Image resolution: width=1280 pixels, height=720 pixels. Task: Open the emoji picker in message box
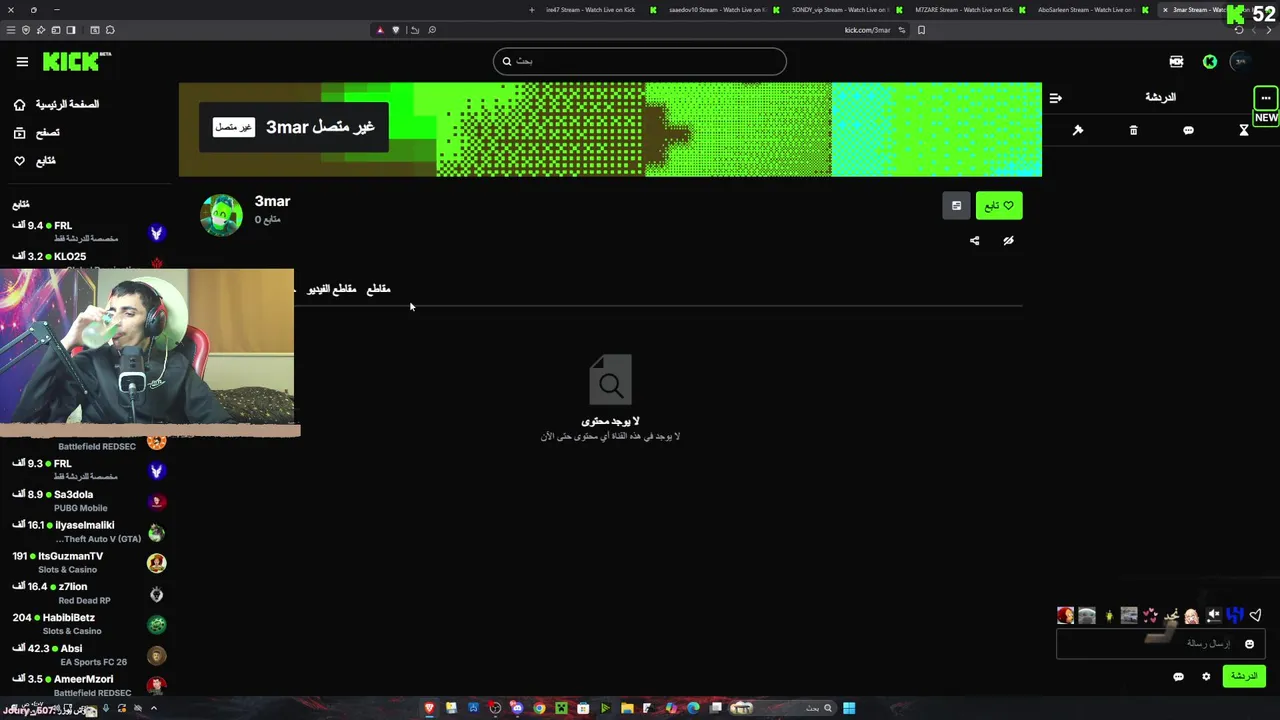pos(1249,644)
